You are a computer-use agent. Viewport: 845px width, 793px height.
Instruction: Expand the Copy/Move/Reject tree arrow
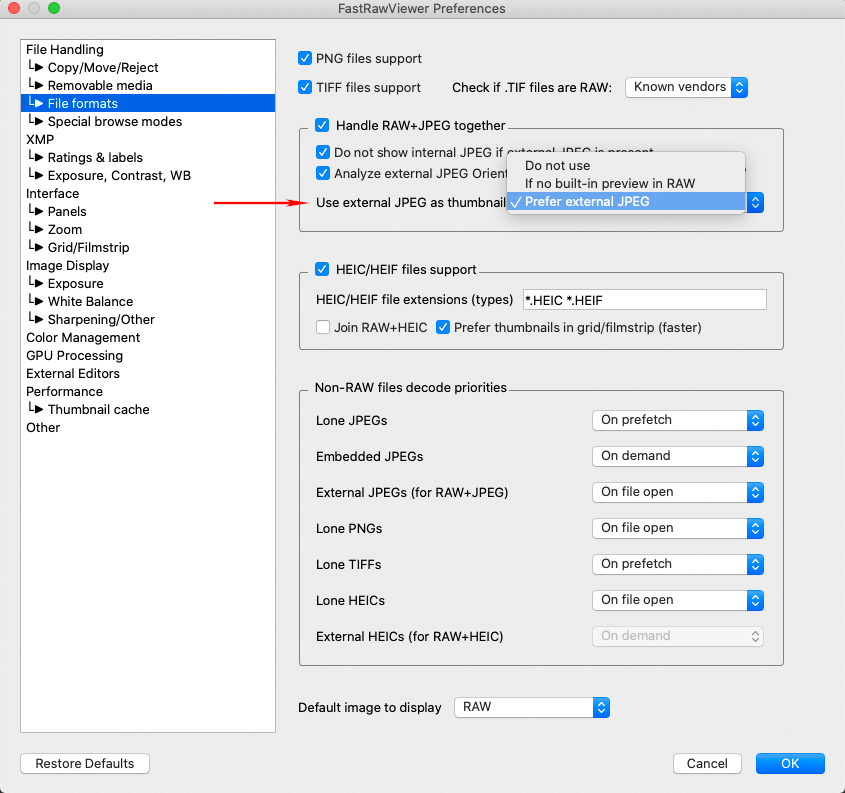click(x=37, y=68)
